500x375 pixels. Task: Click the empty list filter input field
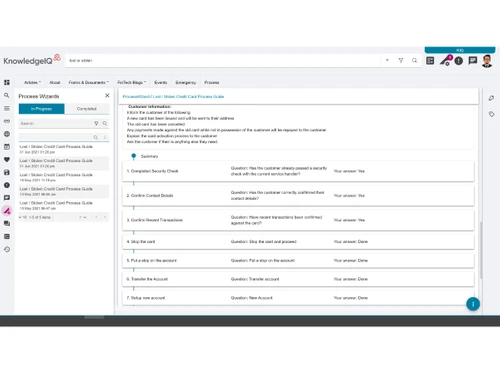55,137
